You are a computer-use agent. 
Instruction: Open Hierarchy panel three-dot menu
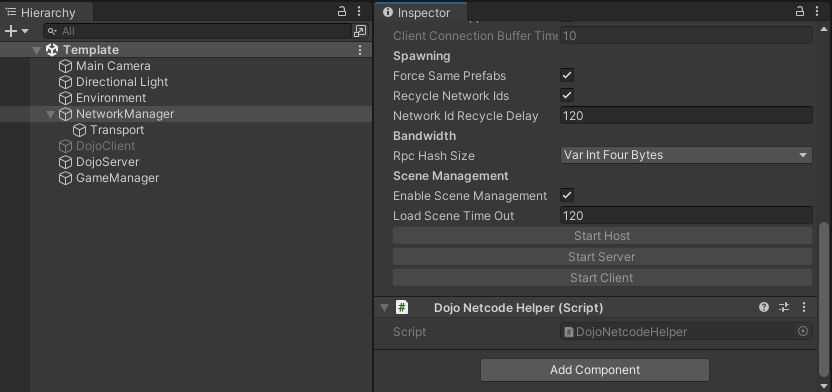[x=359, y=11]
